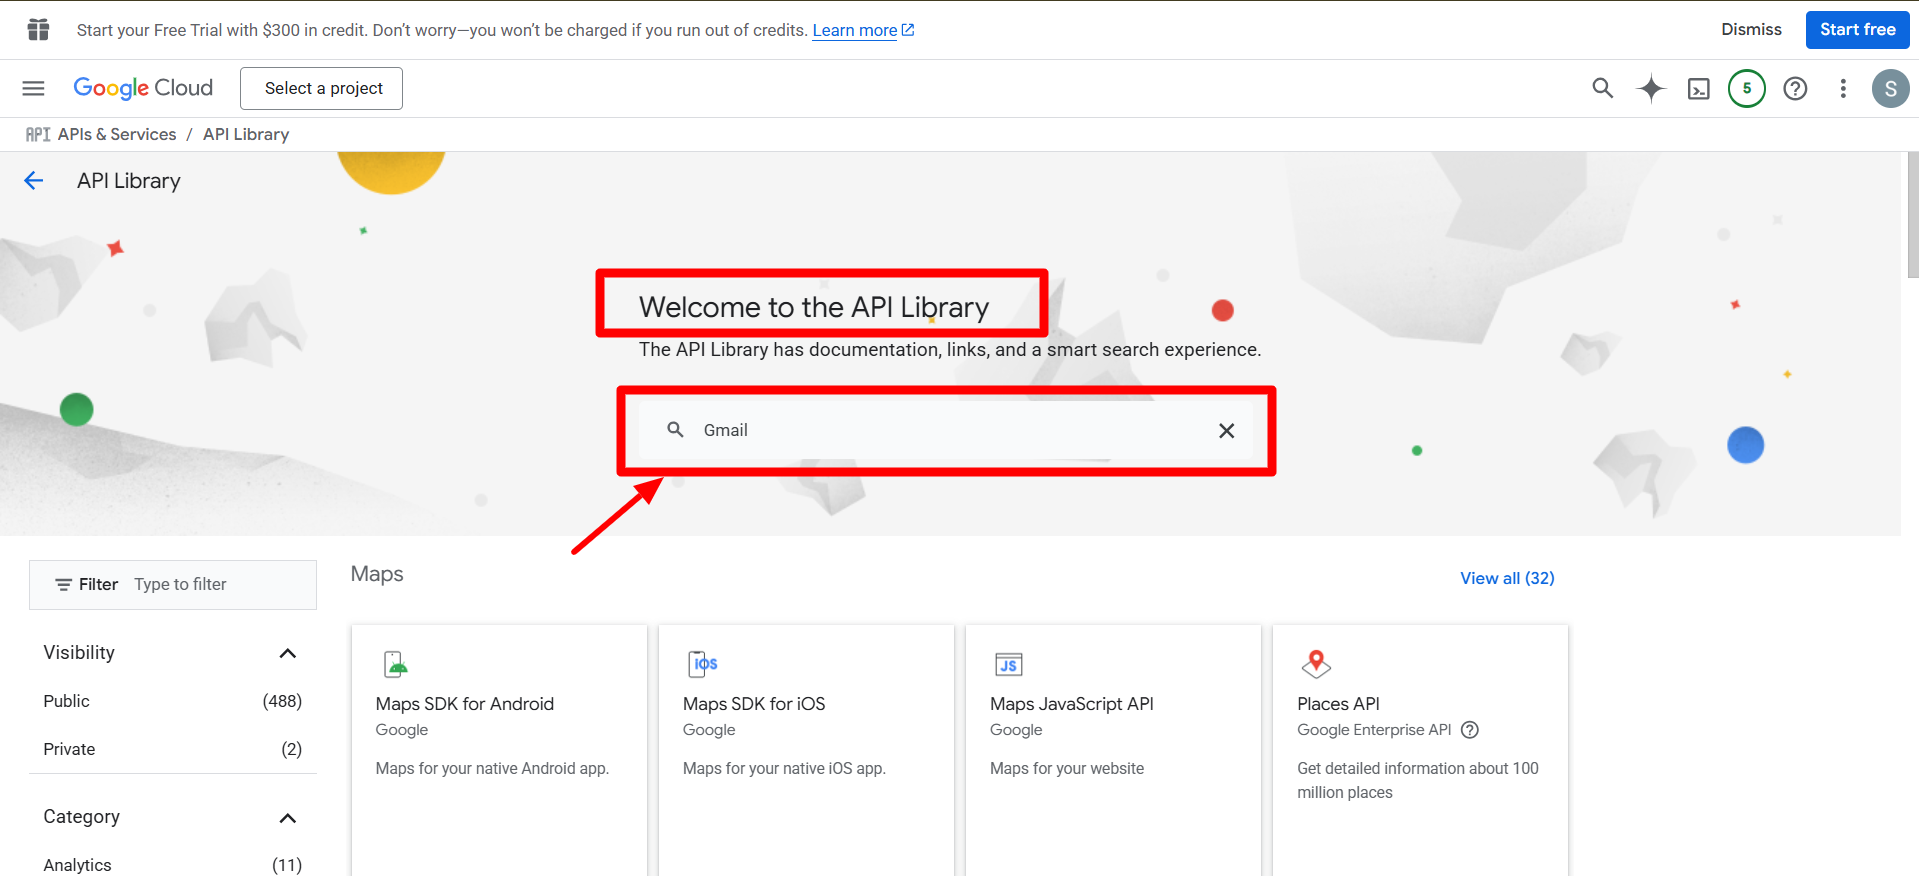Click the Analytics count (11)
The width and height of the screenshot is (1919, 876).
click(287, 865)
